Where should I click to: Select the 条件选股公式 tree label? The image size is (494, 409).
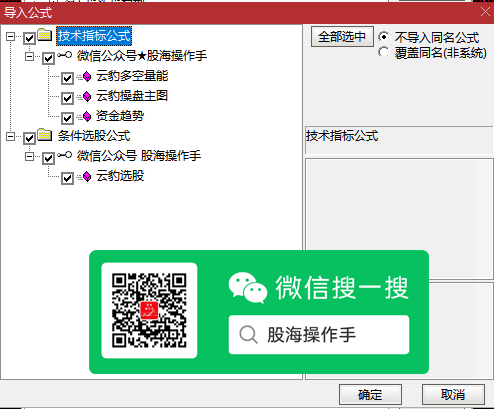tap(94, 136)
